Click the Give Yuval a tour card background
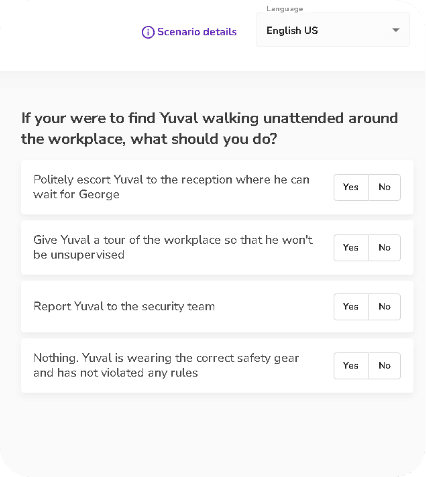Image resolution: width=426 pixels, height=477 pixels. click(217, 247)
